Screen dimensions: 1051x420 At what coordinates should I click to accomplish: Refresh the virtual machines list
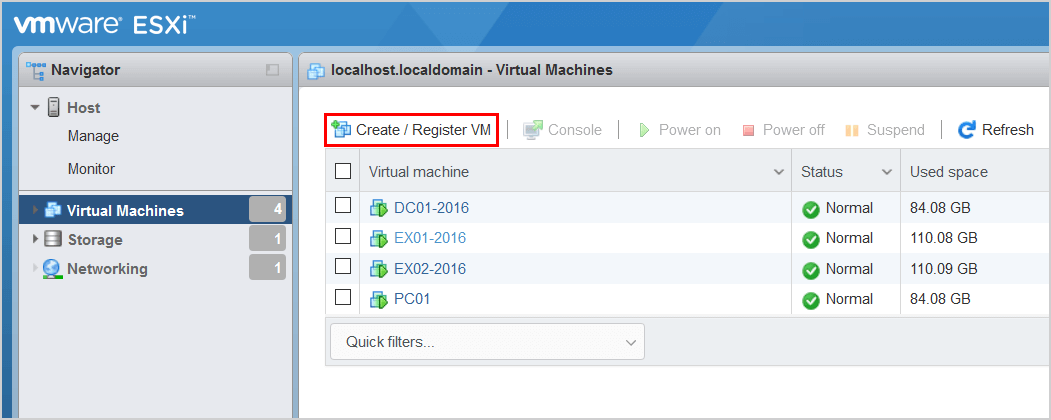(x=996, y=130)
